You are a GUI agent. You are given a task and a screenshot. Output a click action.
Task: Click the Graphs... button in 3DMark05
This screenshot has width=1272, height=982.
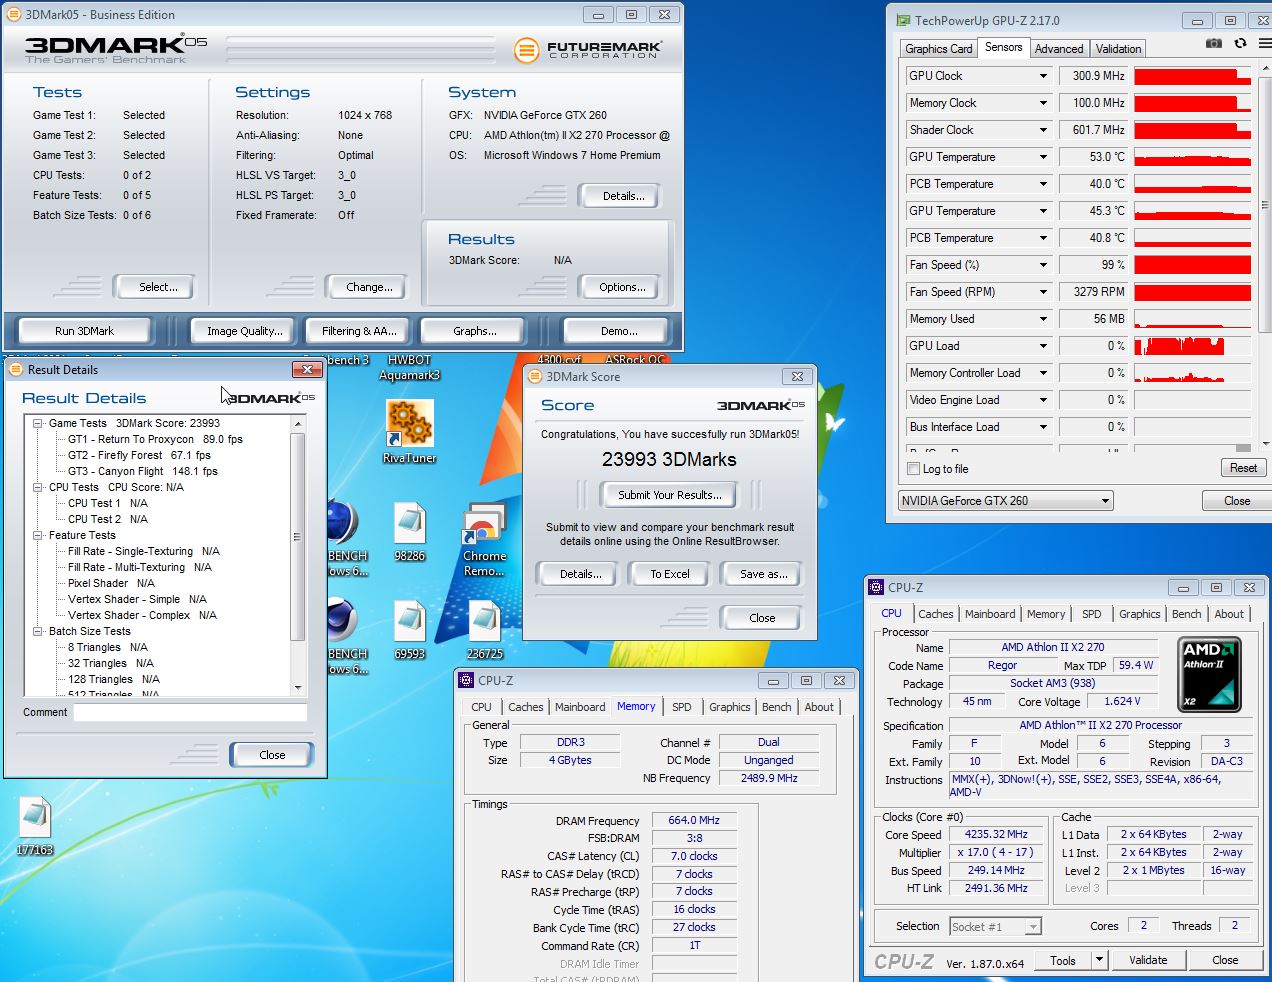475,331
